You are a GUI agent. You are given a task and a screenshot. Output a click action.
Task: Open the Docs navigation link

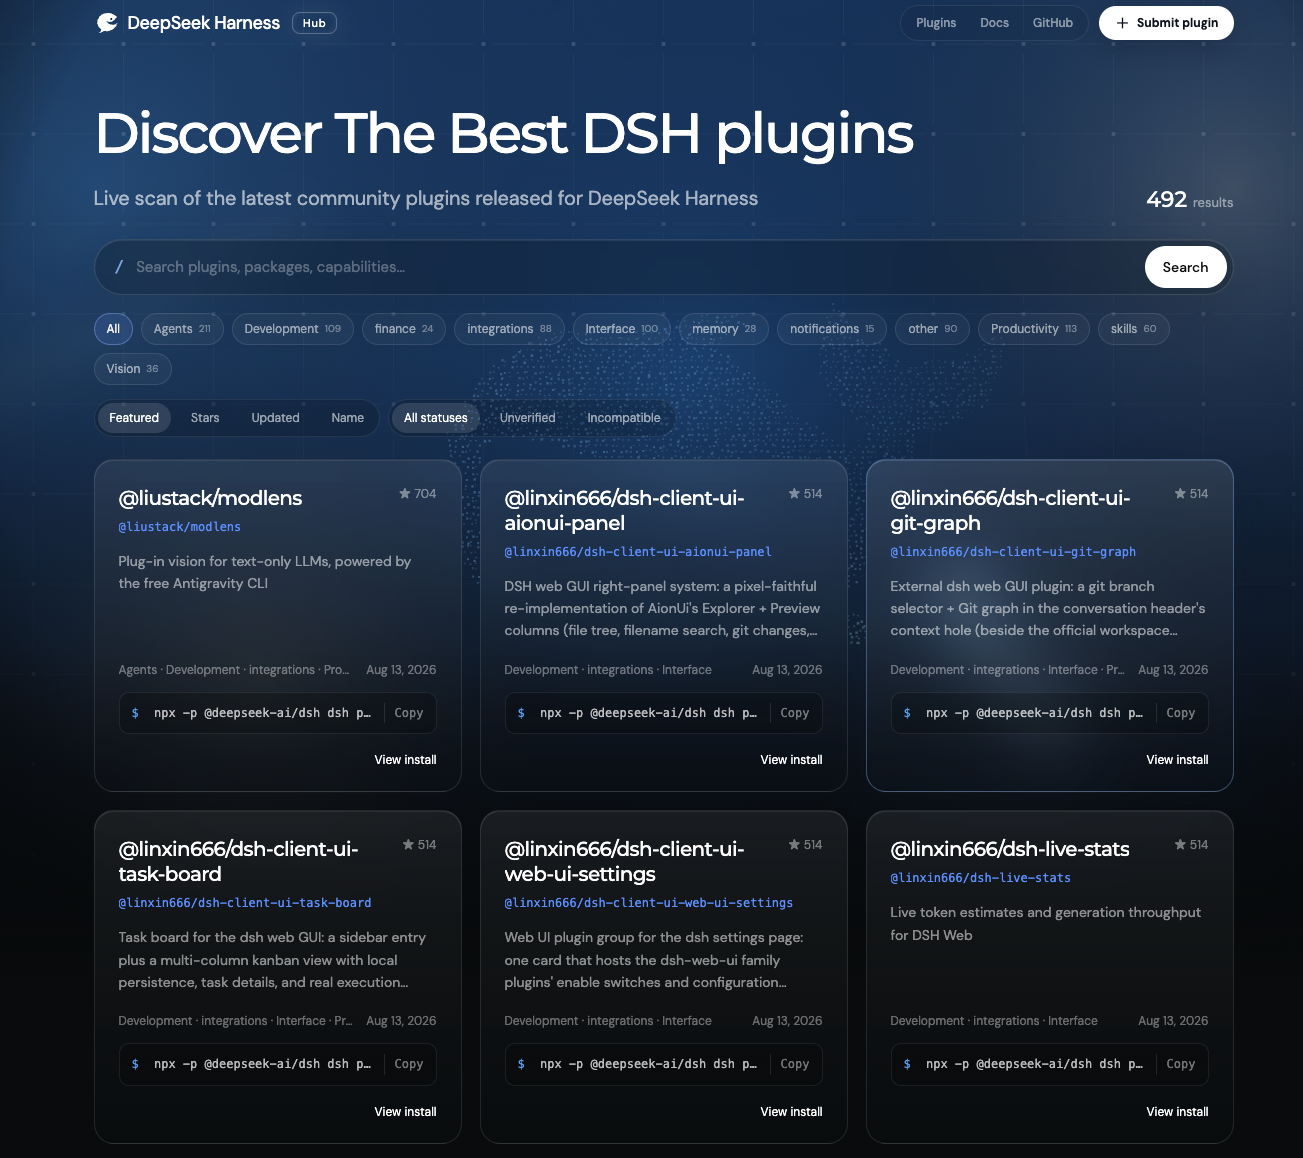[x=994, y=23]
